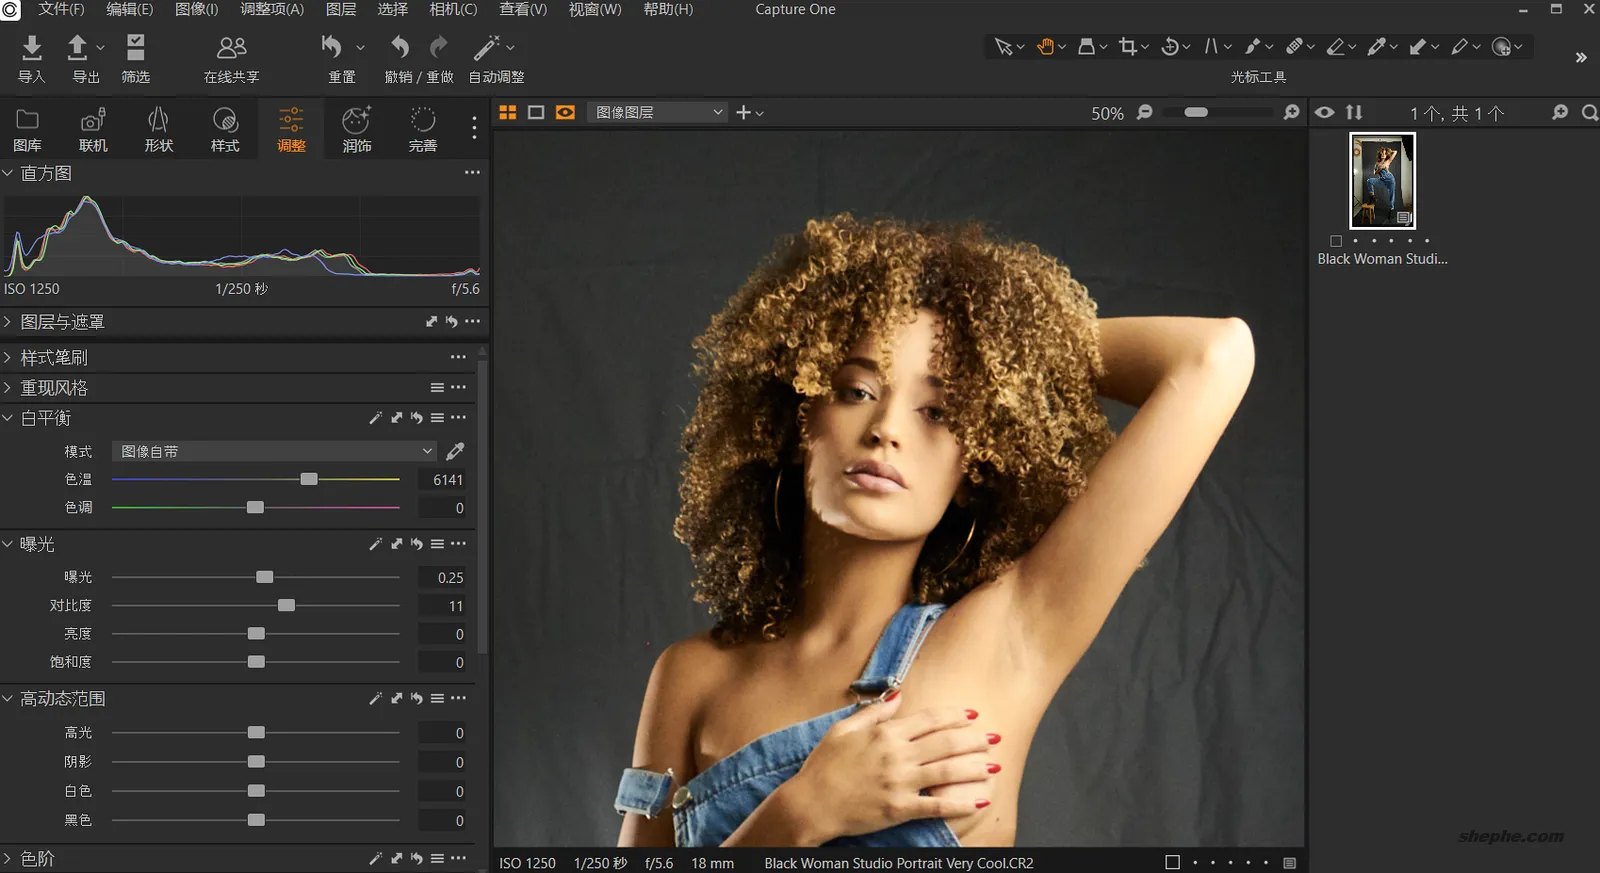Click zoom-out magnifier beside 50%
1600x873 pixels.
(1145, 113)
